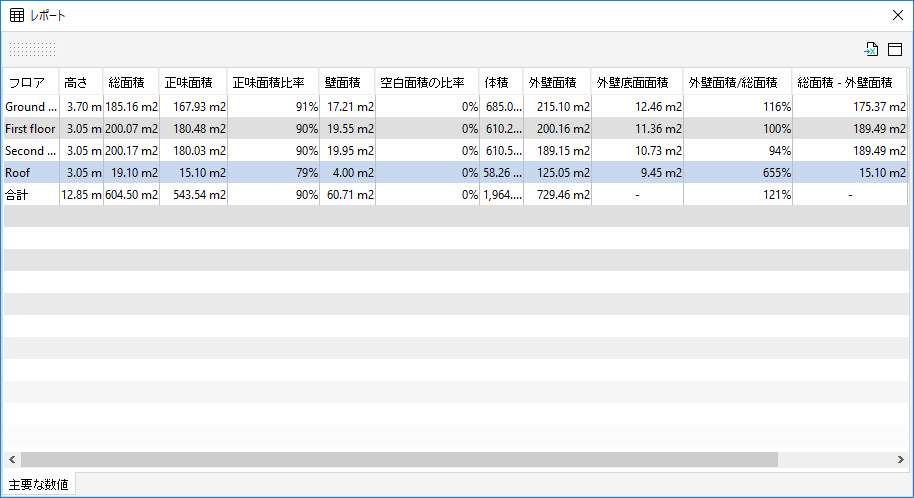Click the 543.54 m2 total net area cell
Viewport: 914px width, 498px height.
[193, 195]
